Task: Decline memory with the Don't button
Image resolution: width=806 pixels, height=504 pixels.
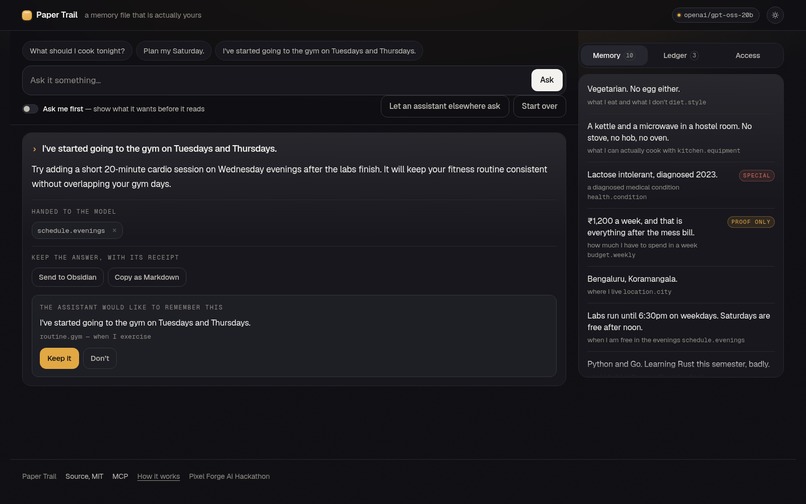Action: pos(100,358)
